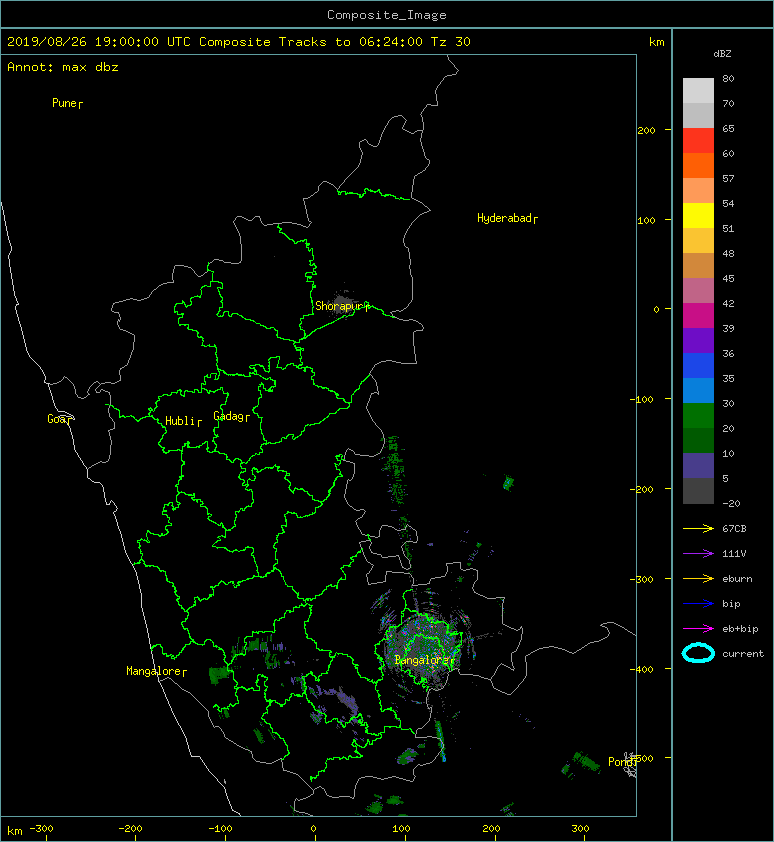The height and width of the screenshot is (842, 774).
Task: Click the dark orange 60 dBZ swatch
Action: [698, 165]
